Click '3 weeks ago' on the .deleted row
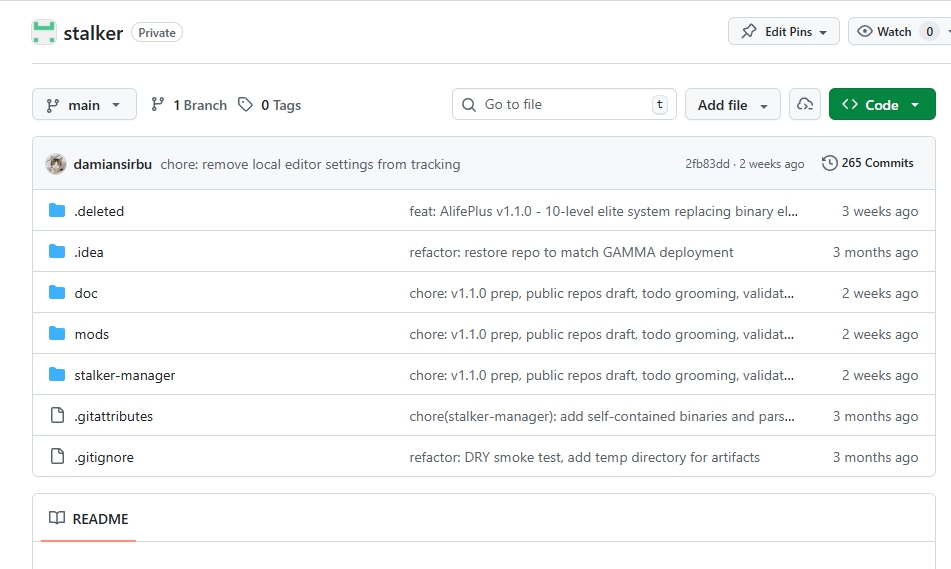 click(879, 211)
